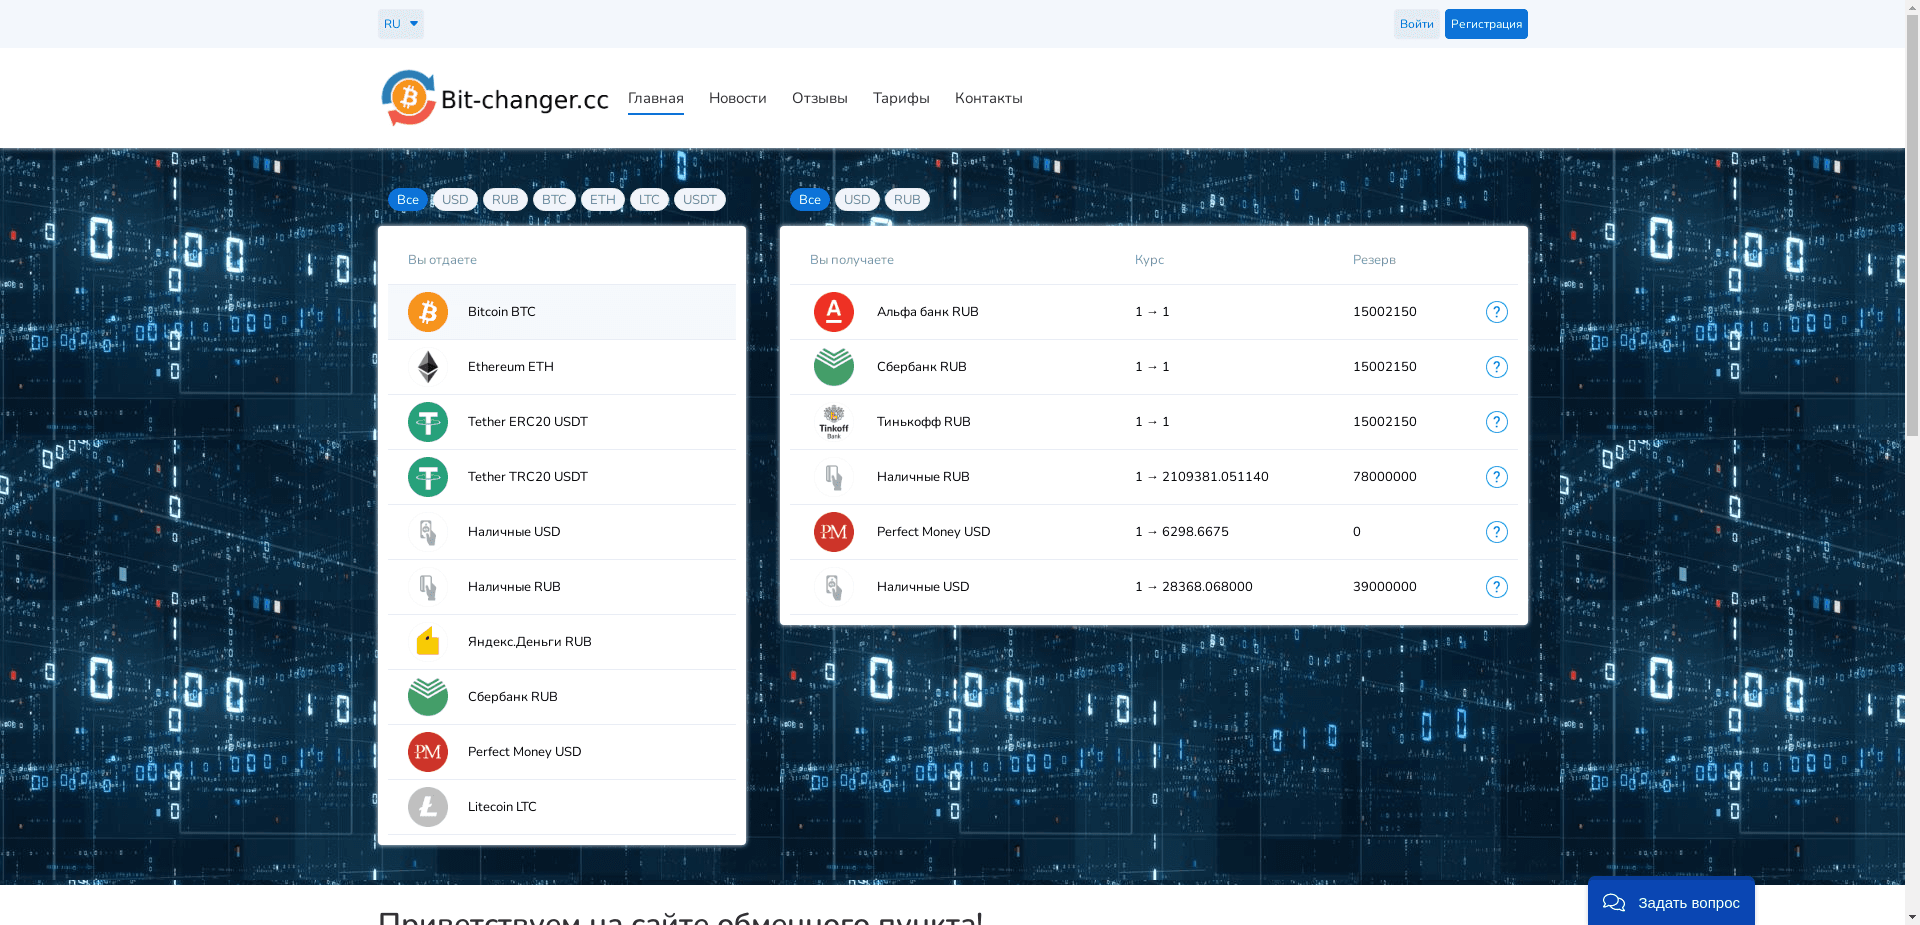Screen dimensions: 1920x925
Task: Click the Яндекс.Деньги wallet icon
Action: click(x=427, y=642)
